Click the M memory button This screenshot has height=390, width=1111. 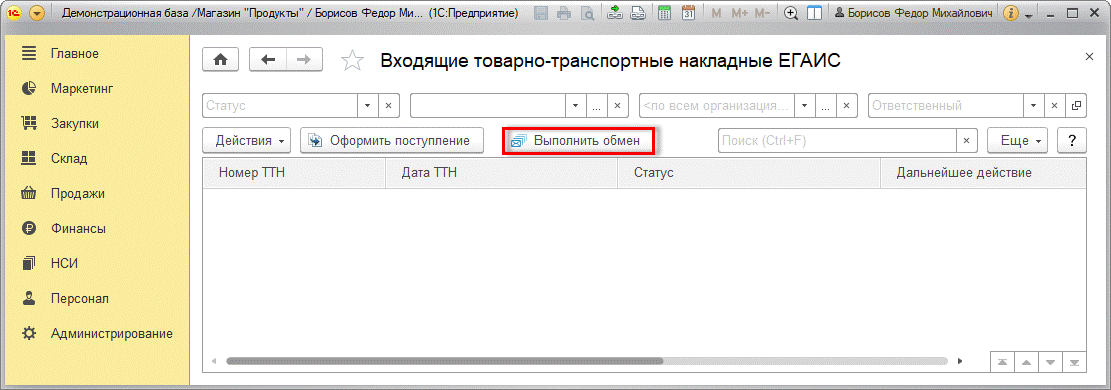pyautogui.click(x=716, y=13)
